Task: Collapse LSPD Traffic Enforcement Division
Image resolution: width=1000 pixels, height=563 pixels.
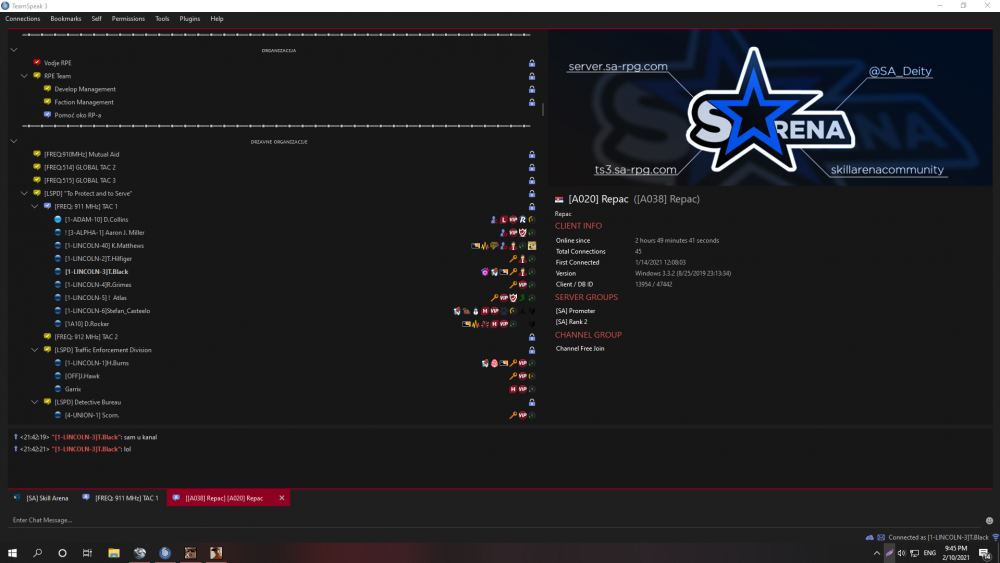Action: click(x=34, y=350)
